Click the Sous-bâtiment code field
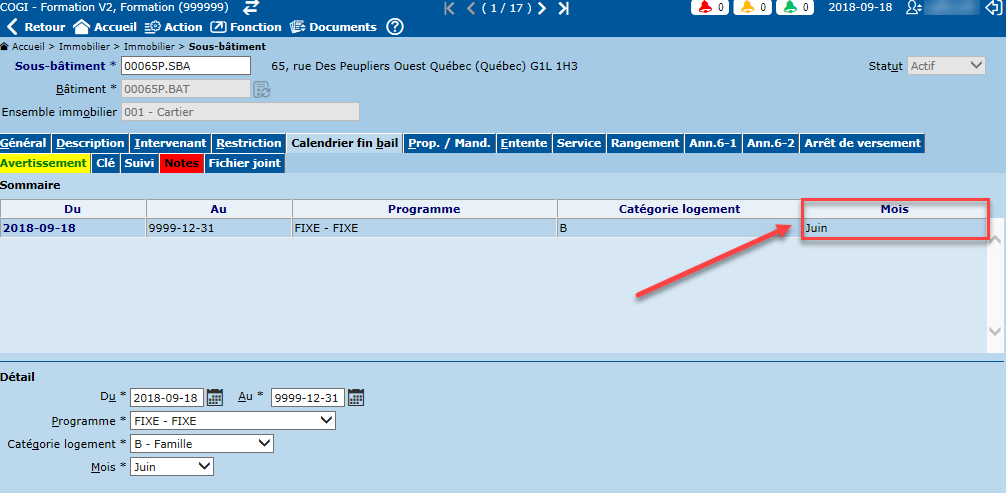The image size is (1006, 493). 185,66
